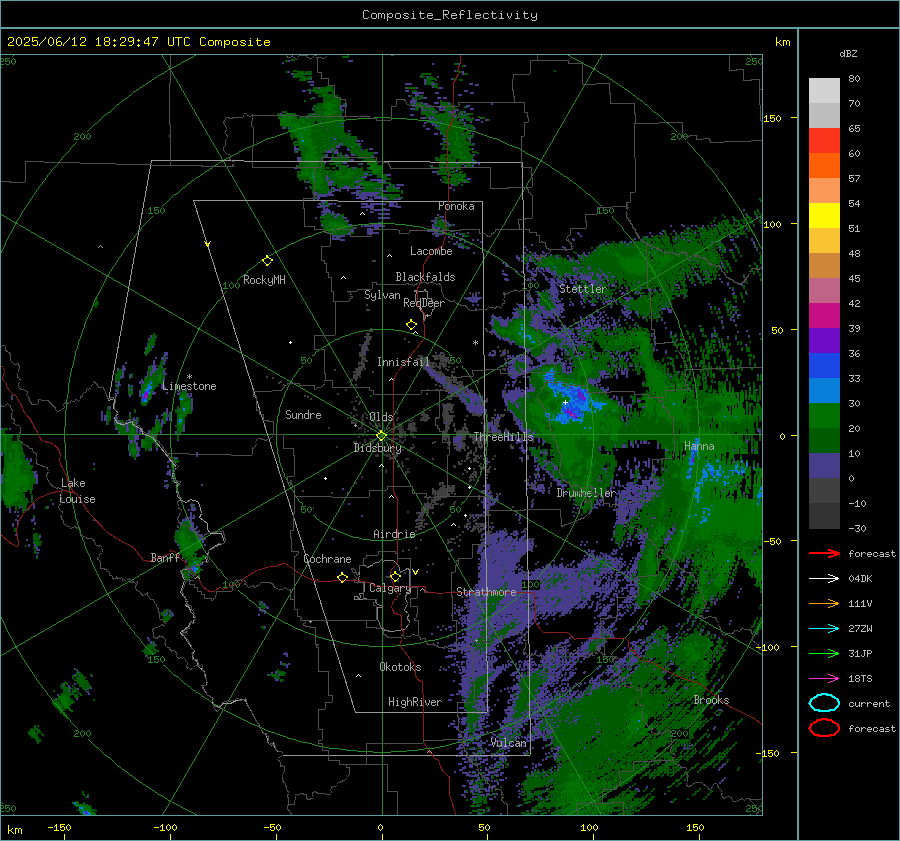The image size is (900, 841).
Task: Click the RedDeer city label
Action: click(x=424, y=303)
